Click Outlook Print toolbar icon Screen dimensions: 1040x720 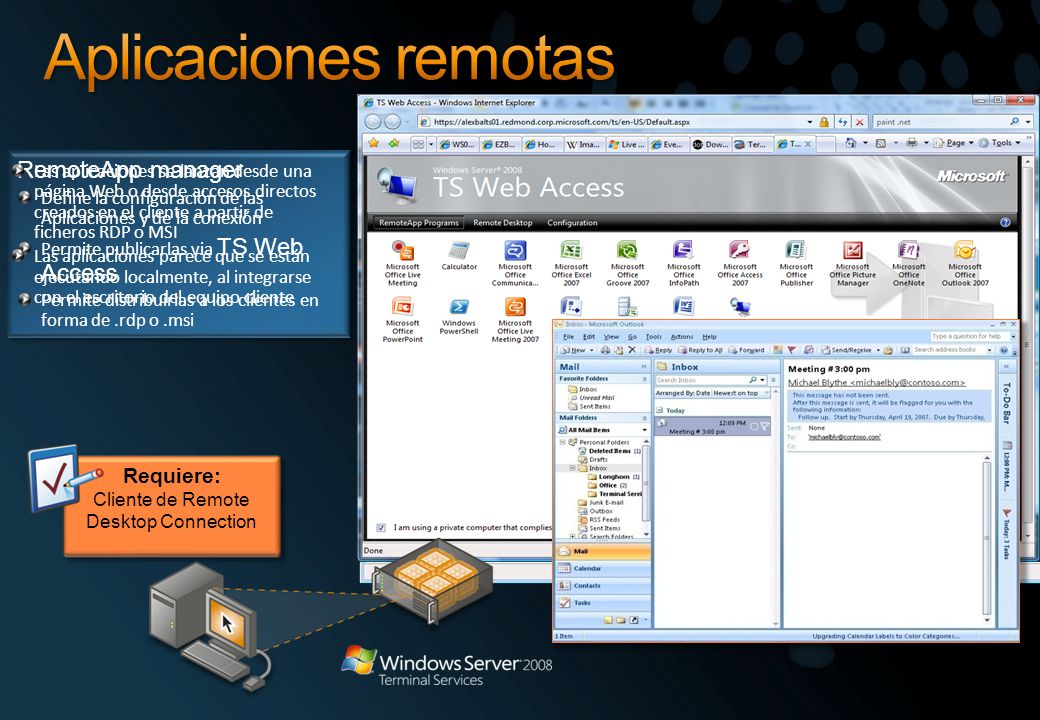coord(606,350)
